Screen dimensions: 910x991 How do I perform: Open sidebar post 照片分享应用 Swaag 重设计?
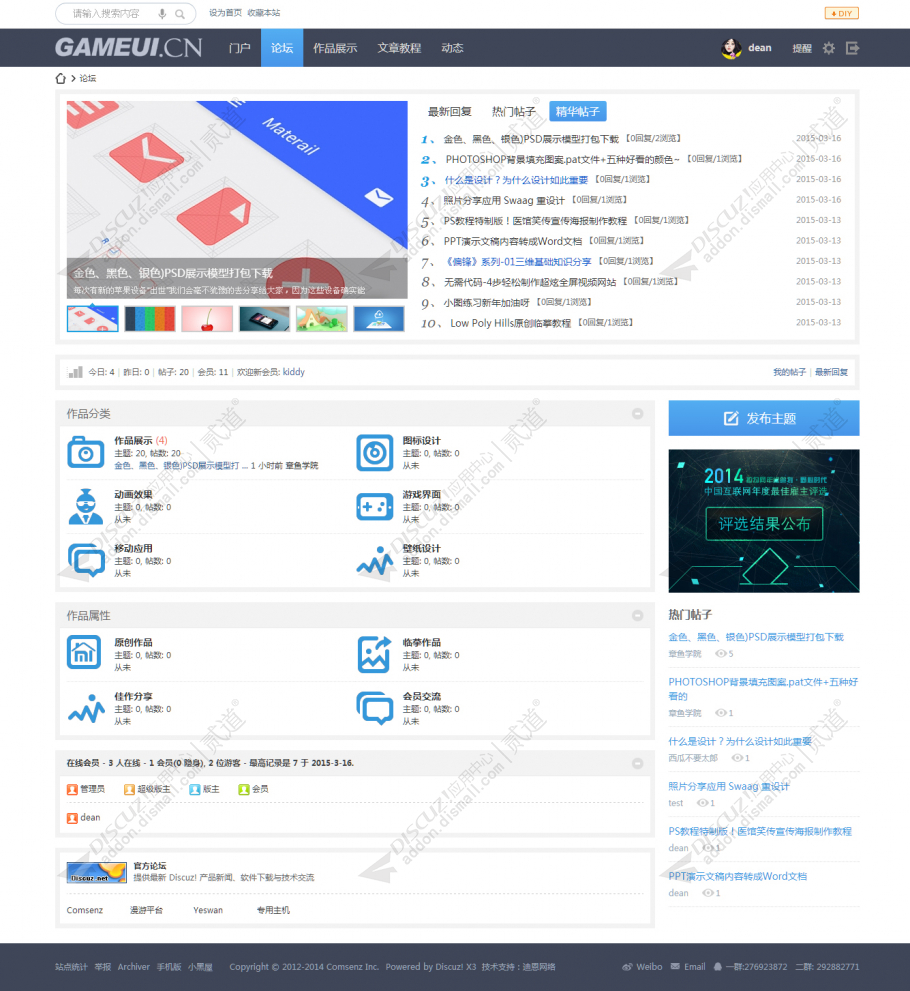click(729, 787)
